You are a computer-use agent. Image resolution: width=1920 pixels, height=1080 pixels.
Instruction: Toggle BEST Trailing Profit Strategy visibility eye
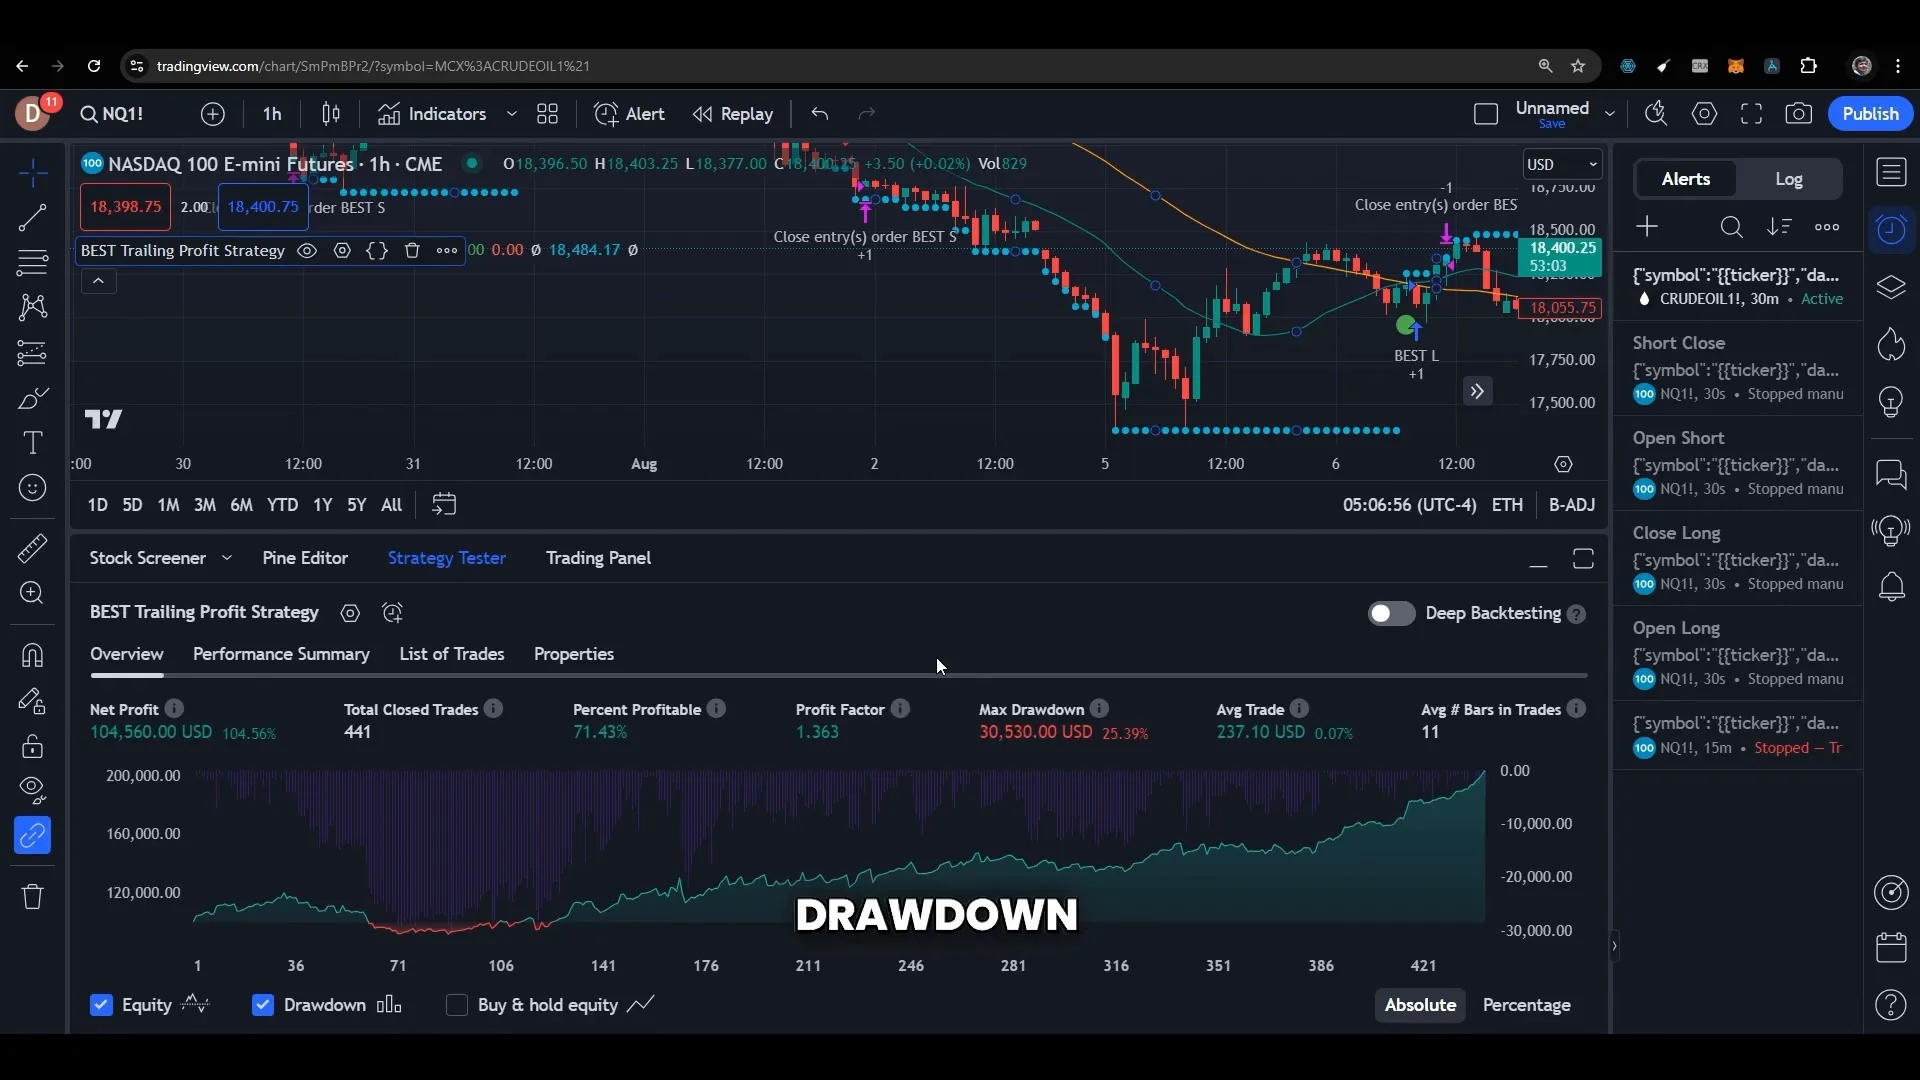pyautogui.click(x=307, y=251)
